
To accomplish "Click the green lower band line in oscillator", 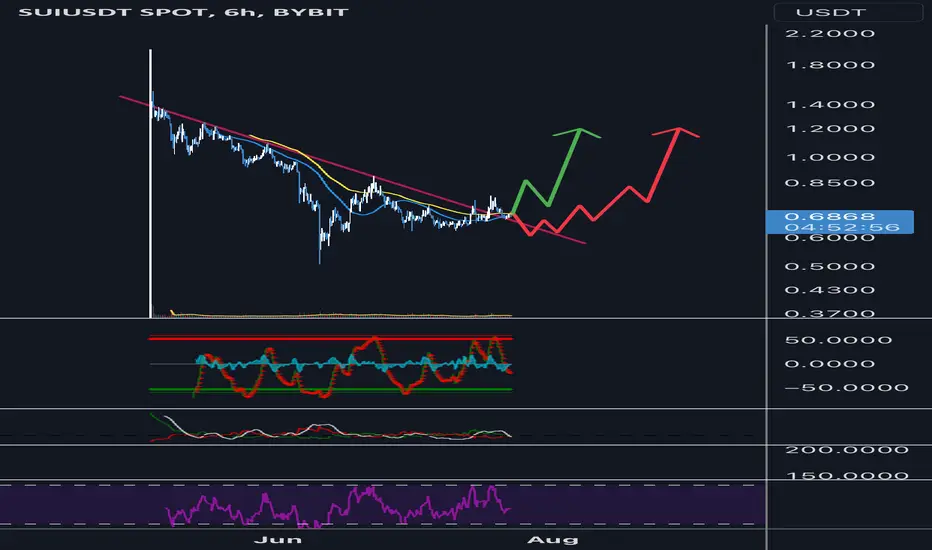I will click(x=330, y=389).
